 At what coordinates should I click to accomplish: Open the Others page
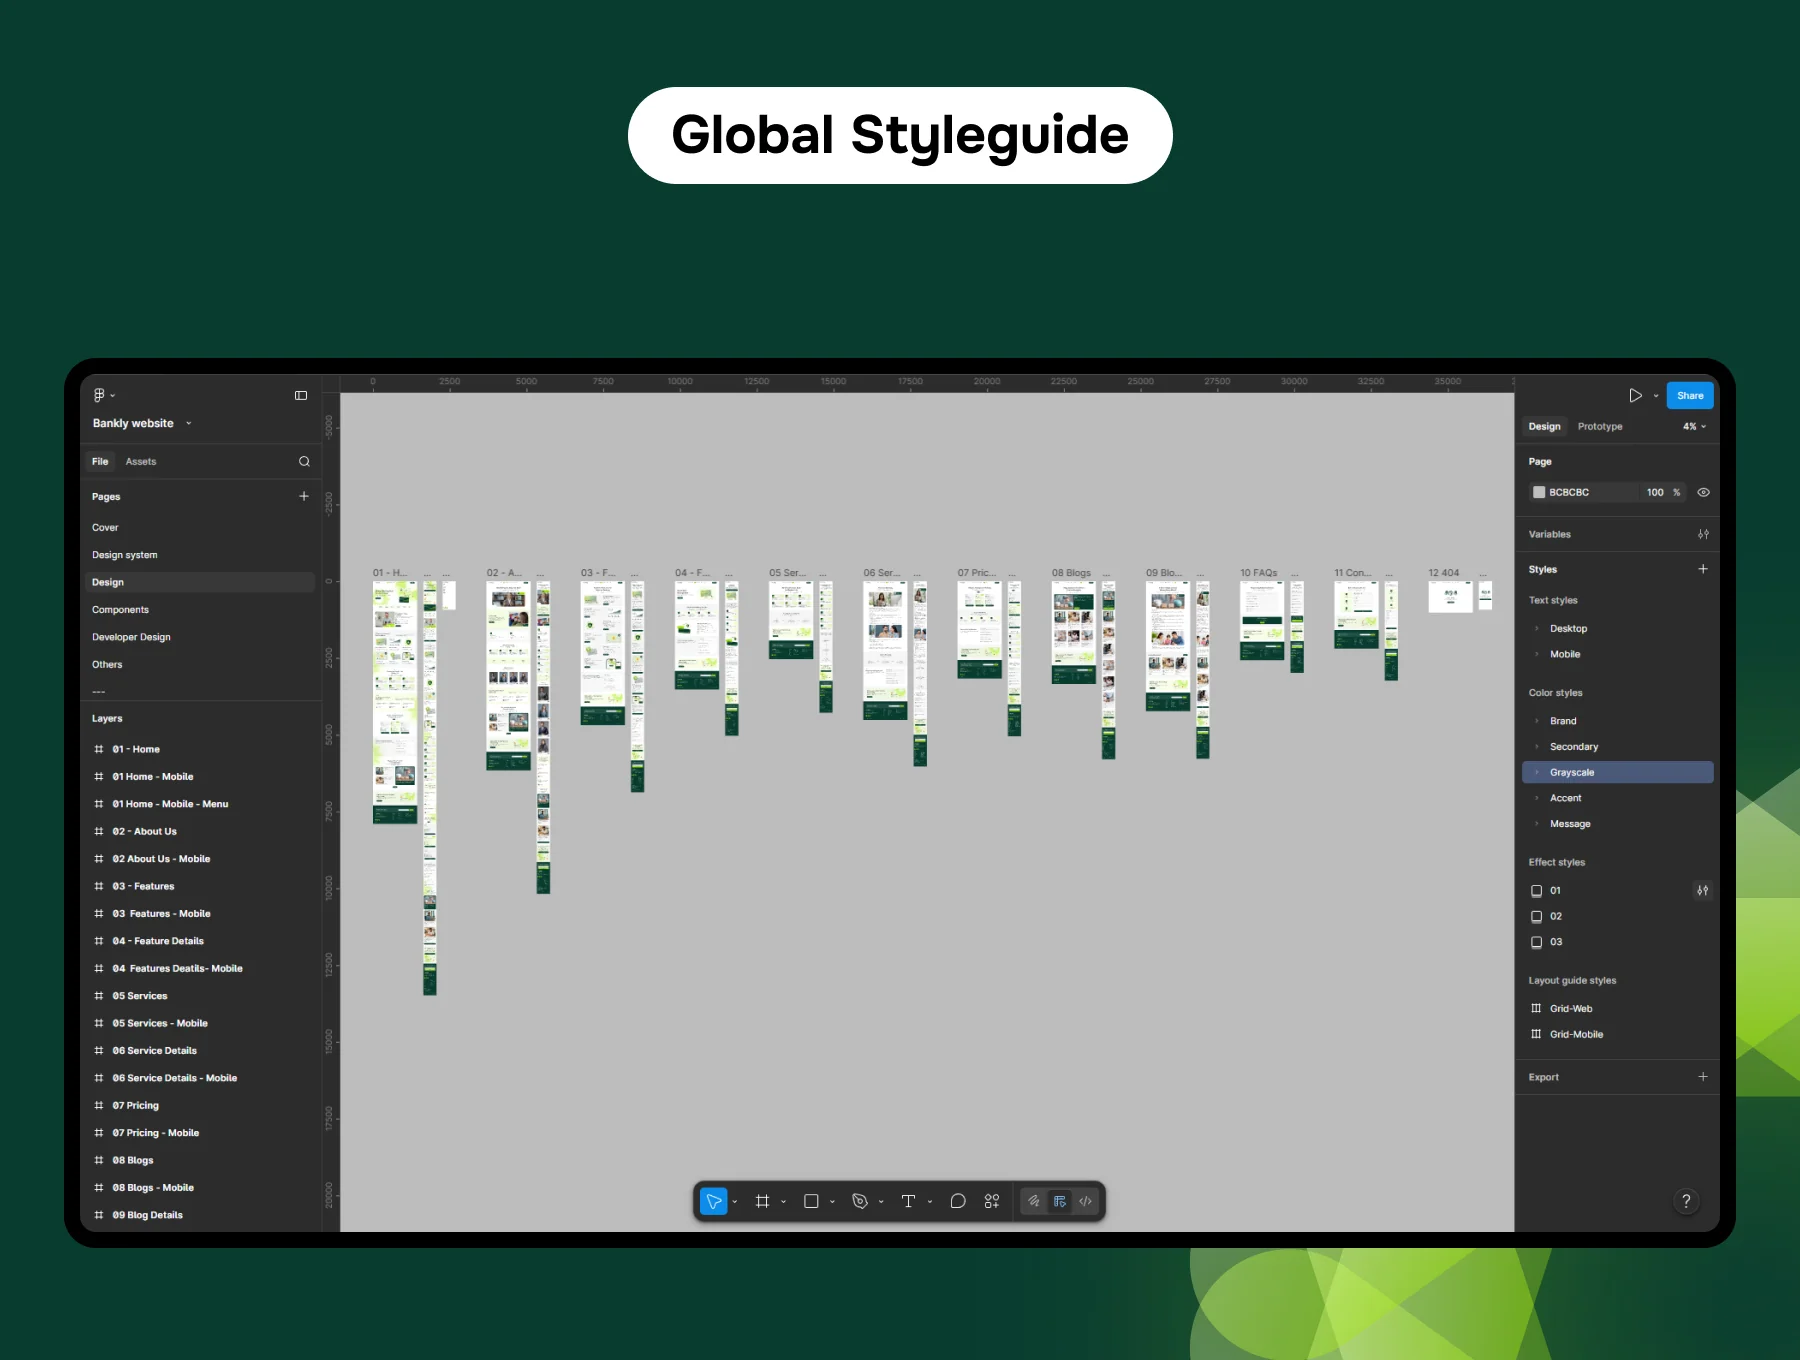[107, 664]
